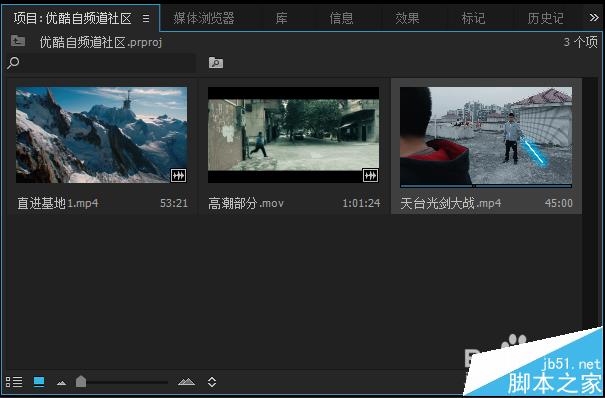Click audio waveform badge on 直进基地 clip
The image size is (605, 398).
pos(178,175)
